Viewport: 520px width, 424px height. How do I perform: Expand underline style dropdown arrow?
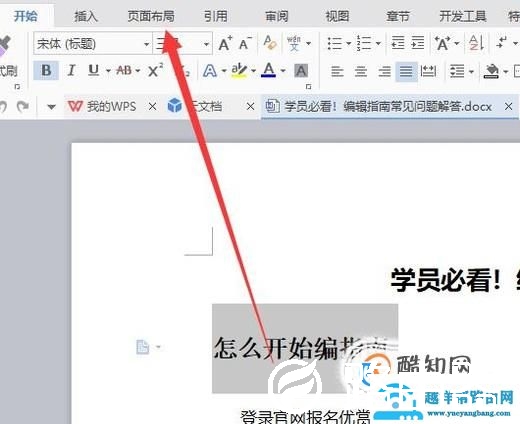108,71
